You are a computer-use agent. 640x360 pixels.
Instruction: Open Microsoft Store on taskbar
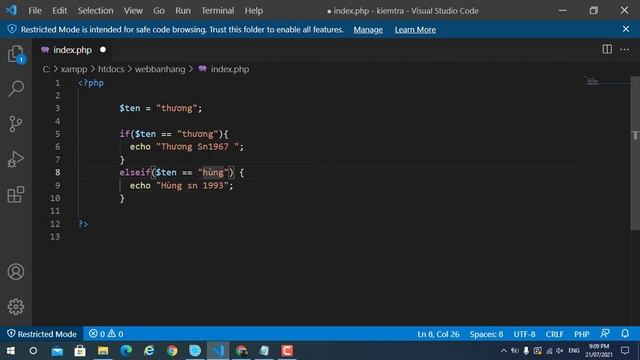(80, 351)
